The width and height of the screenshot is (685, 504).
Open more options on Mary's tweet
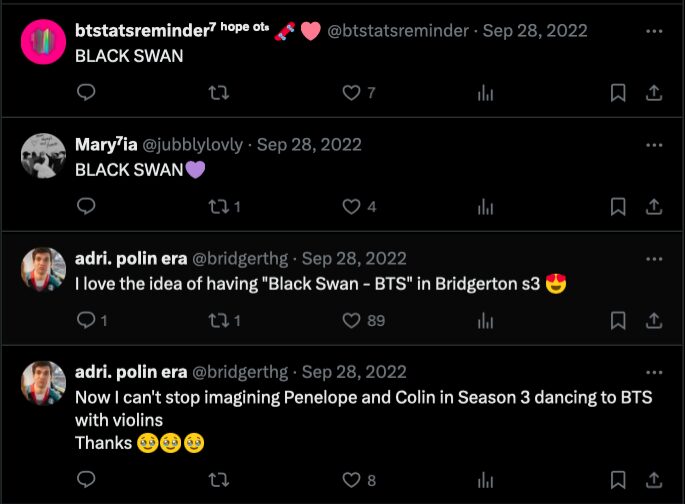pos(654,145)
